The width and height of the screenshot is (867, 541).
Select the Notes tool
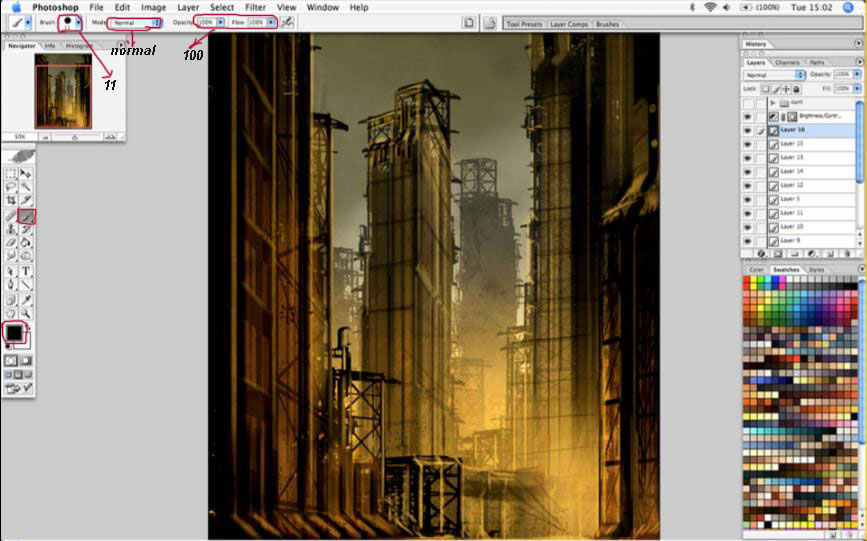click(x=11, y=300)
